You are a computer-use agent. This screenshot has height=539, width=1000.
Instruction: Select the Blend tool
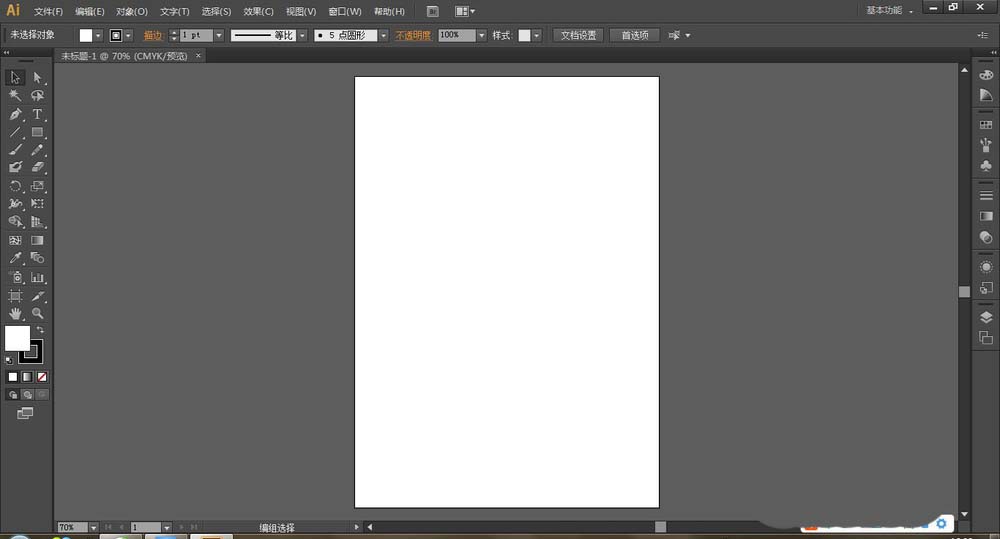pos(38,258)
